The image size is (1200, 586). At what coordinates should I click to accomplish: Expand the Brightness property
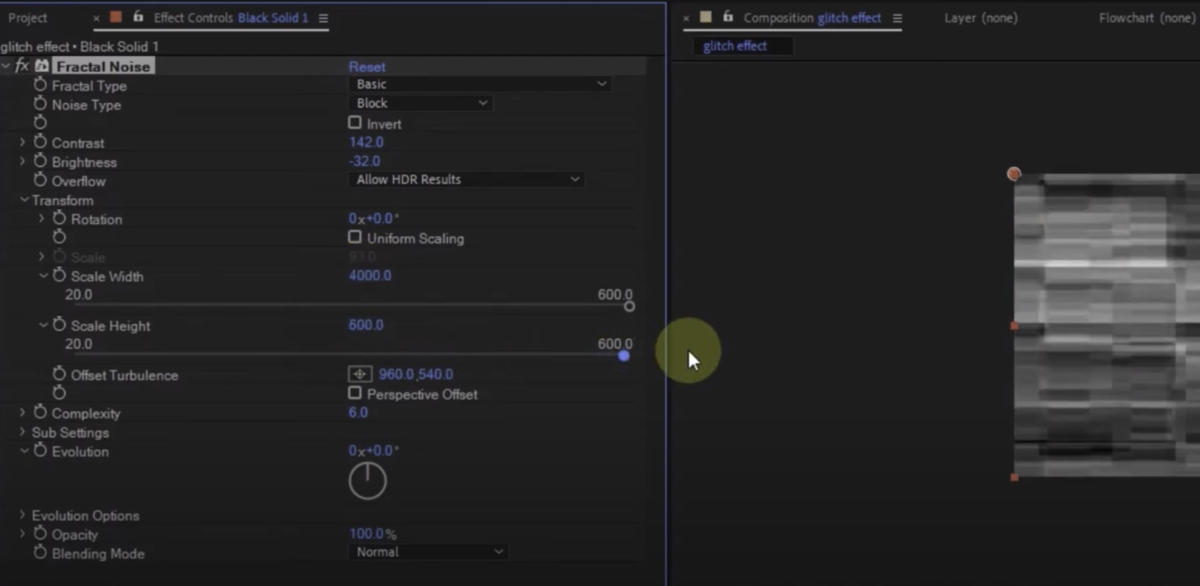click(23, 161)
